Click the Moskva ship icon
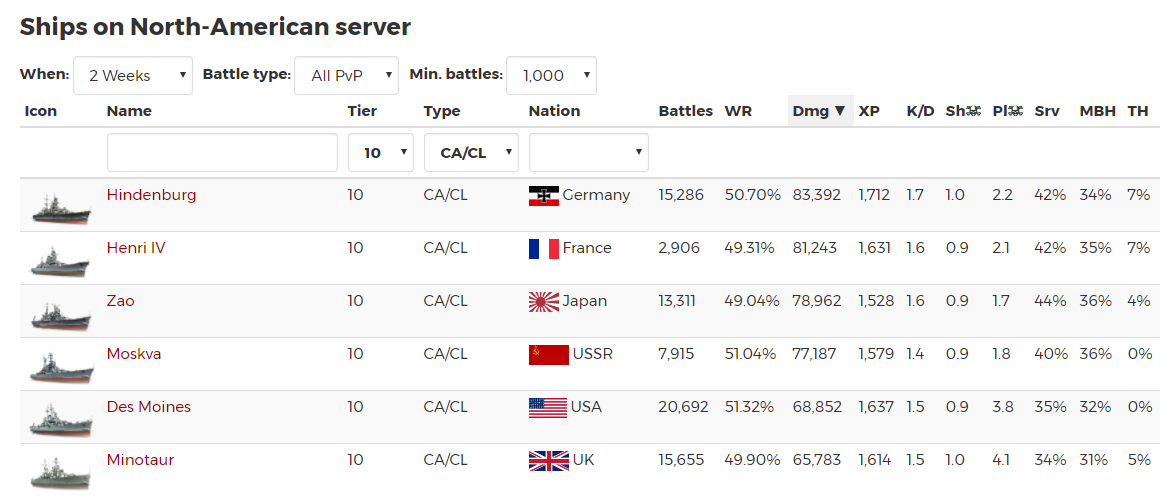 (x=62, y=366)
